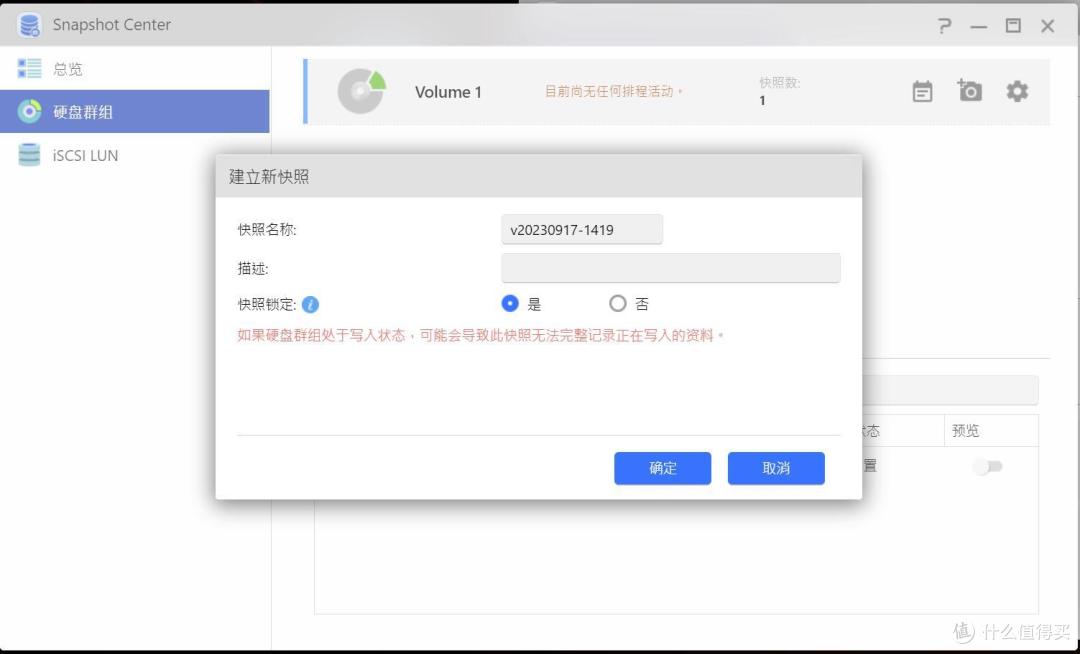Click the 快照名称 field
1080x654 pixels.
(x=582, y=229)
